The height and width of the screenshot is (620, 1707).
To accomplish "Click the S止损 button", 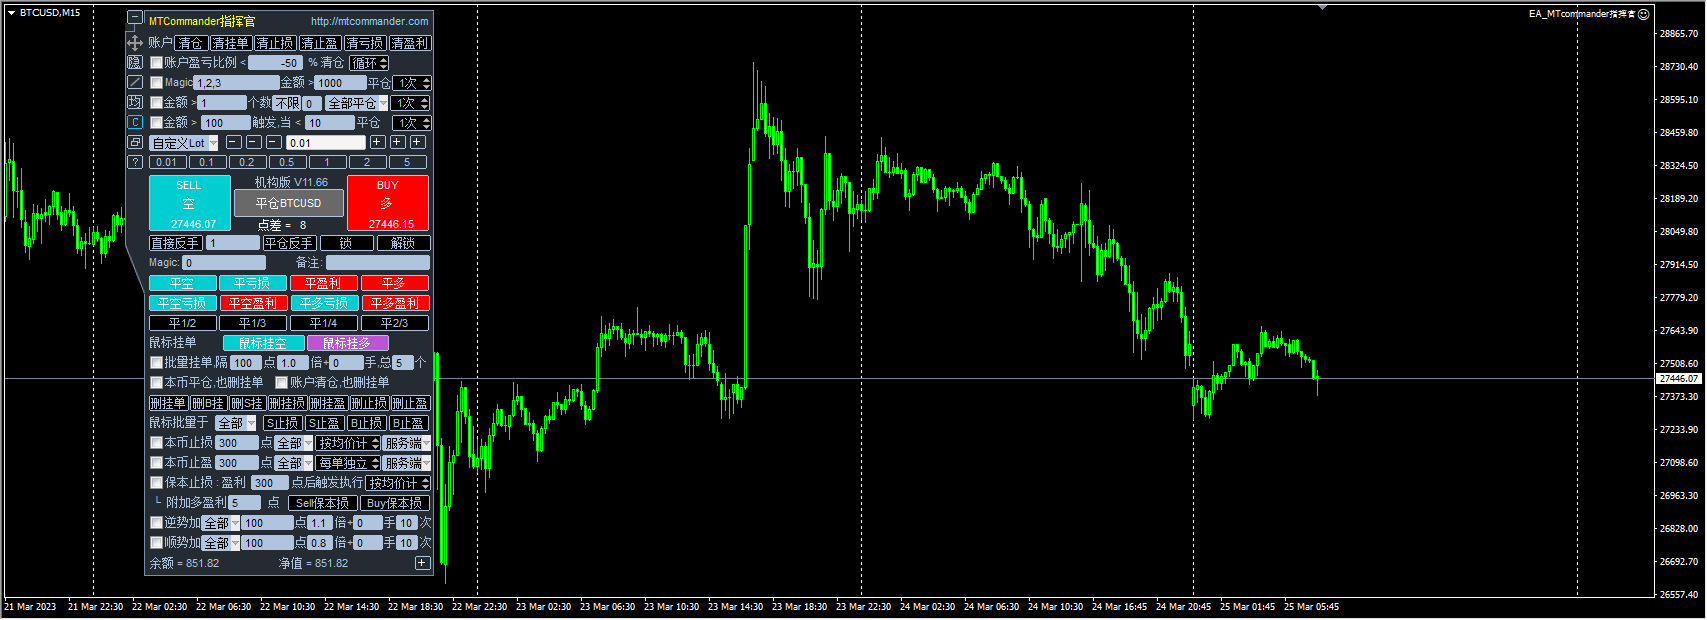I will click(283, 423).
